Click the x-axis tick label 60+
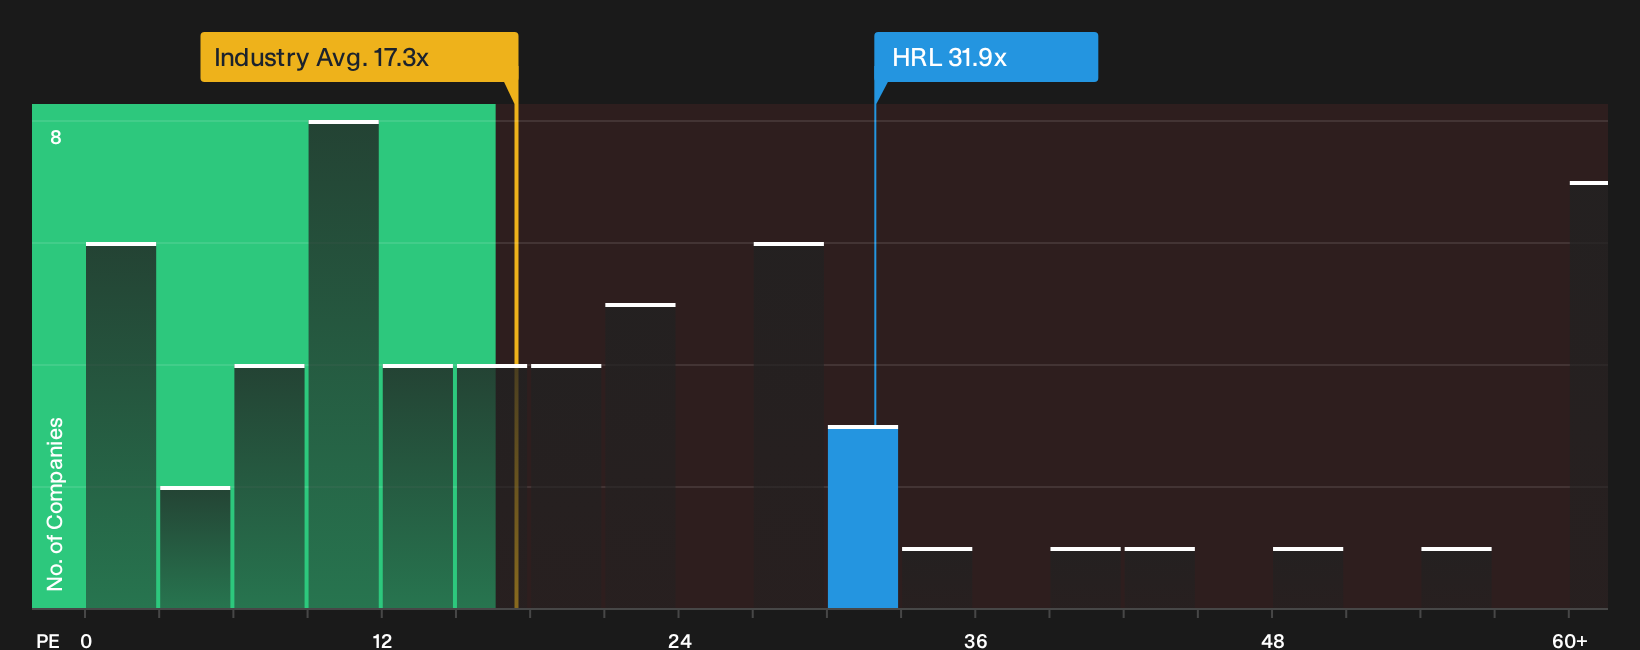This screenshot has height=650, width=1640. 1570,640
